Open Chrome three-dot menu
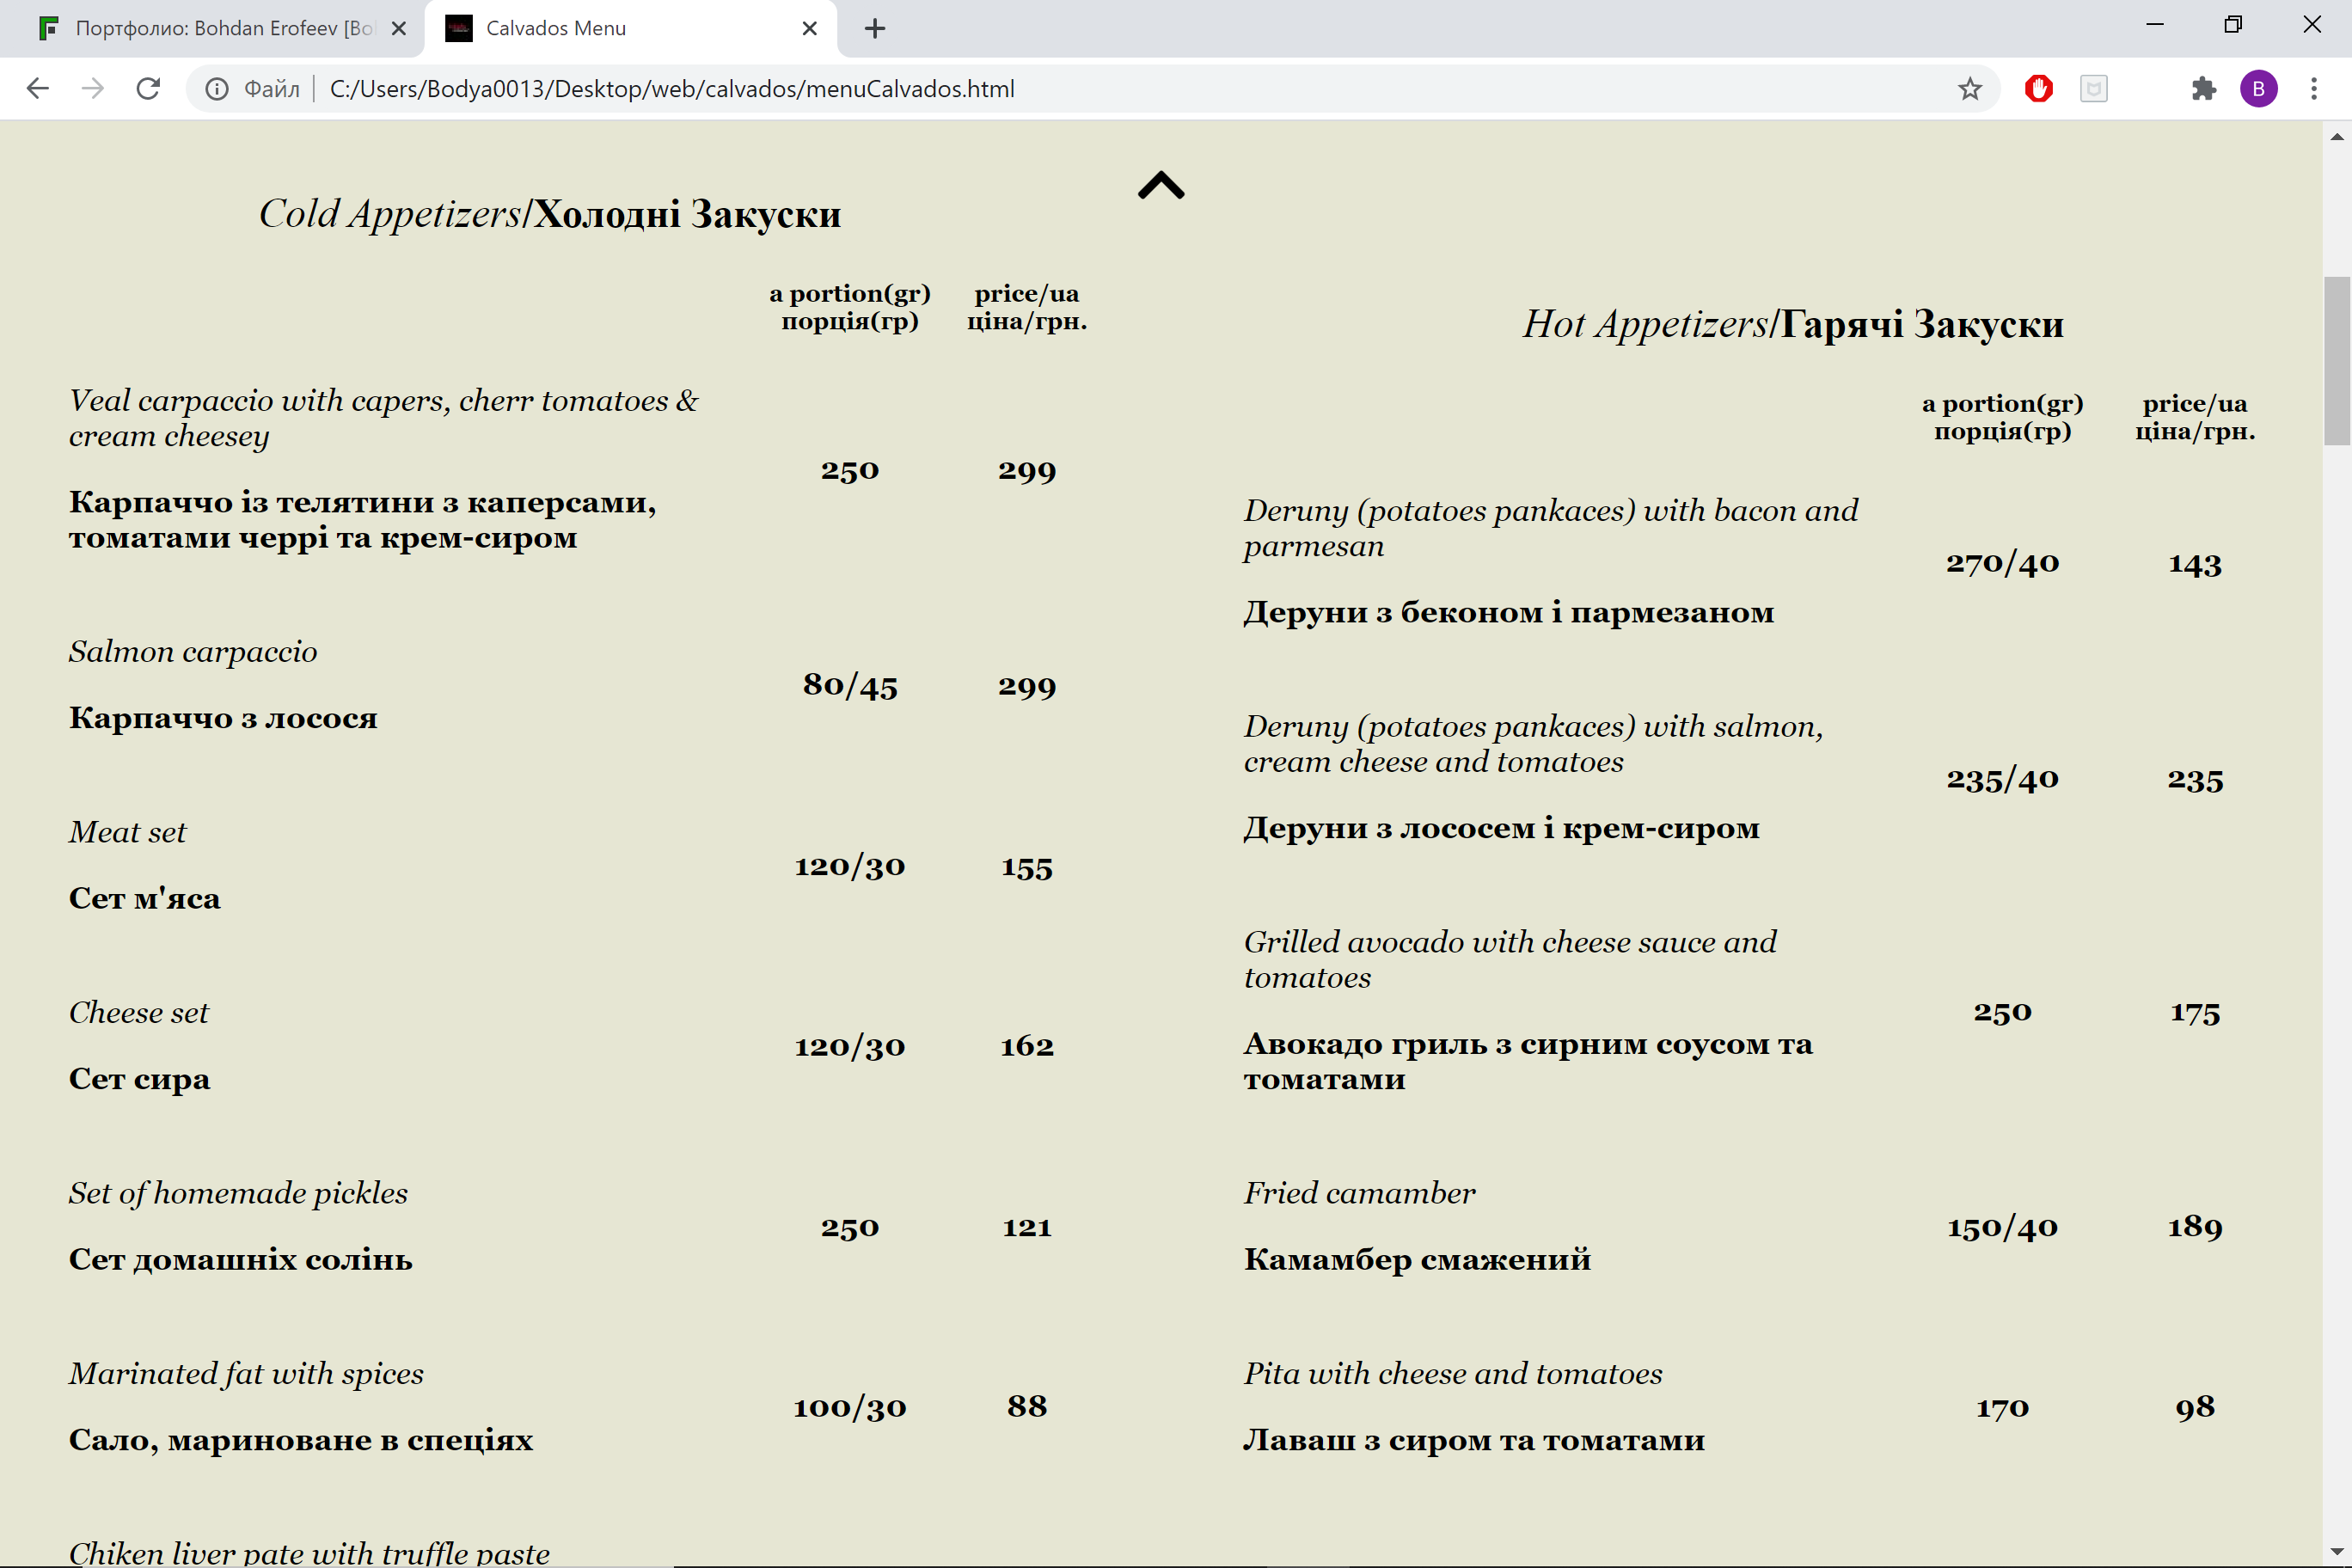2352x1568 pixels. pyautogui.click(x=2314, y=89)
